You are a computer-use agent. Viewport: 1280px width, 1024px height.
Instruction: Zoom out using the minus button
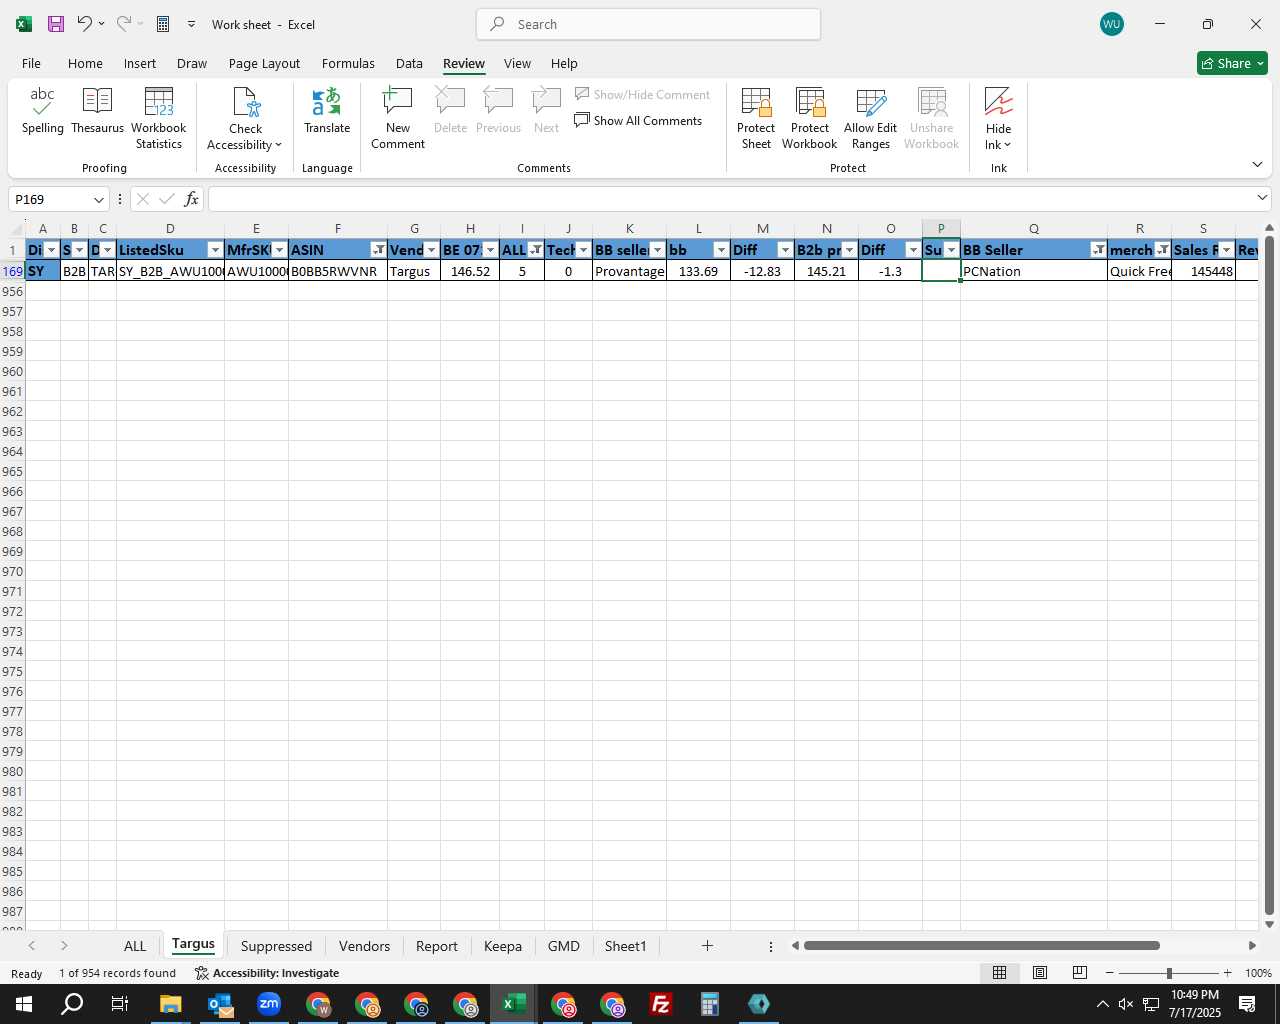1110,973
